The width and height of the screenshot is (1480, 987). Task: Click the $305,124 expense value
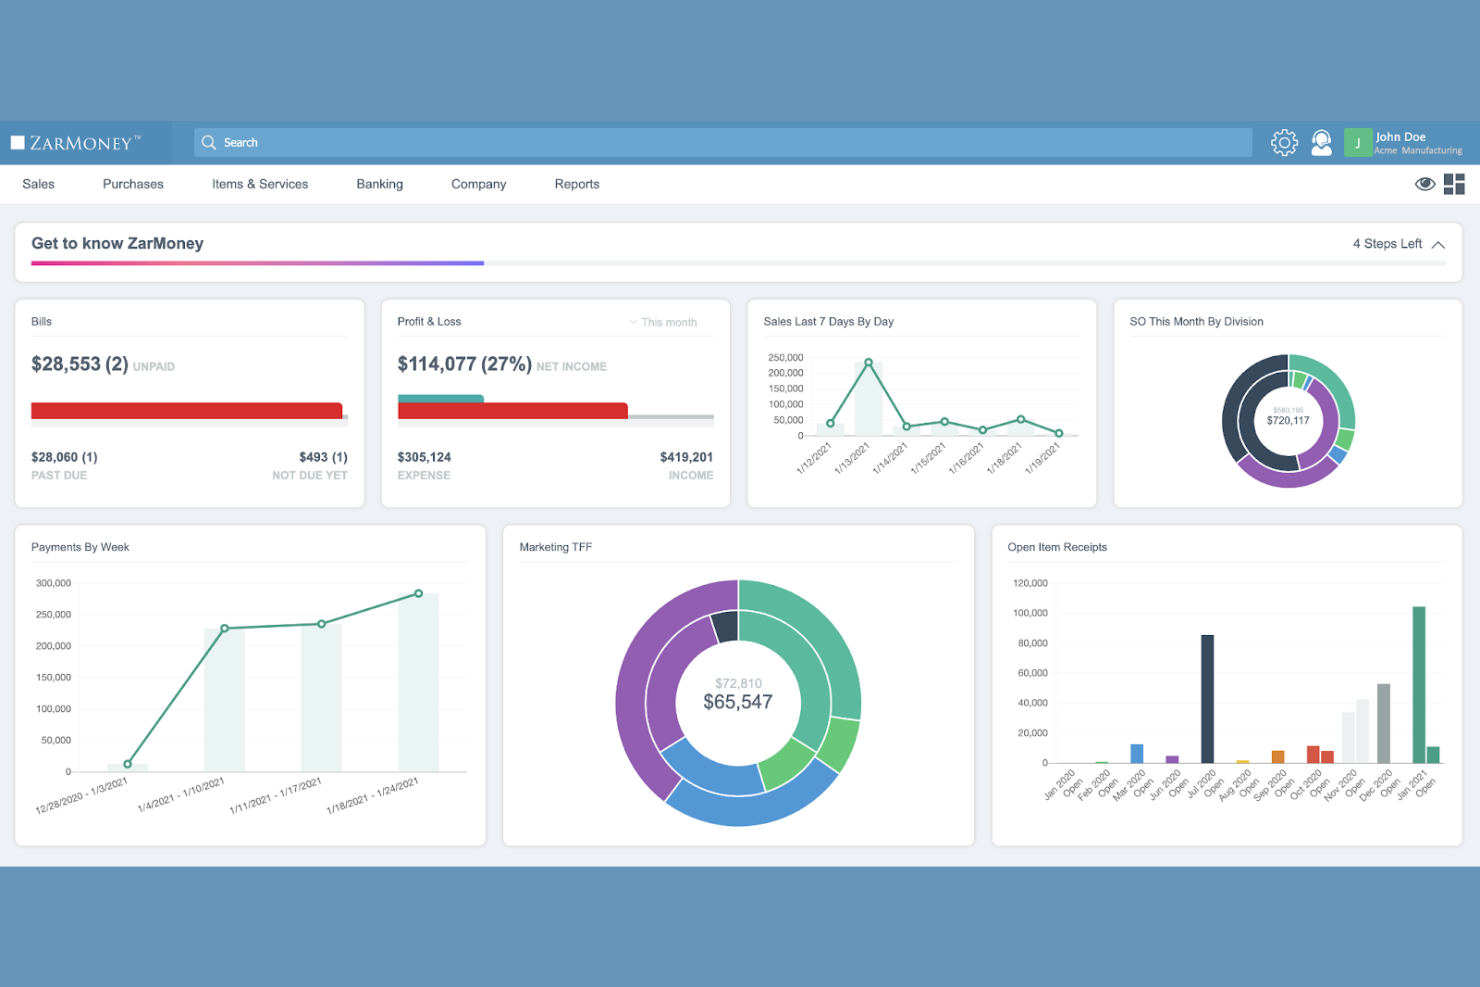point(424,457)
